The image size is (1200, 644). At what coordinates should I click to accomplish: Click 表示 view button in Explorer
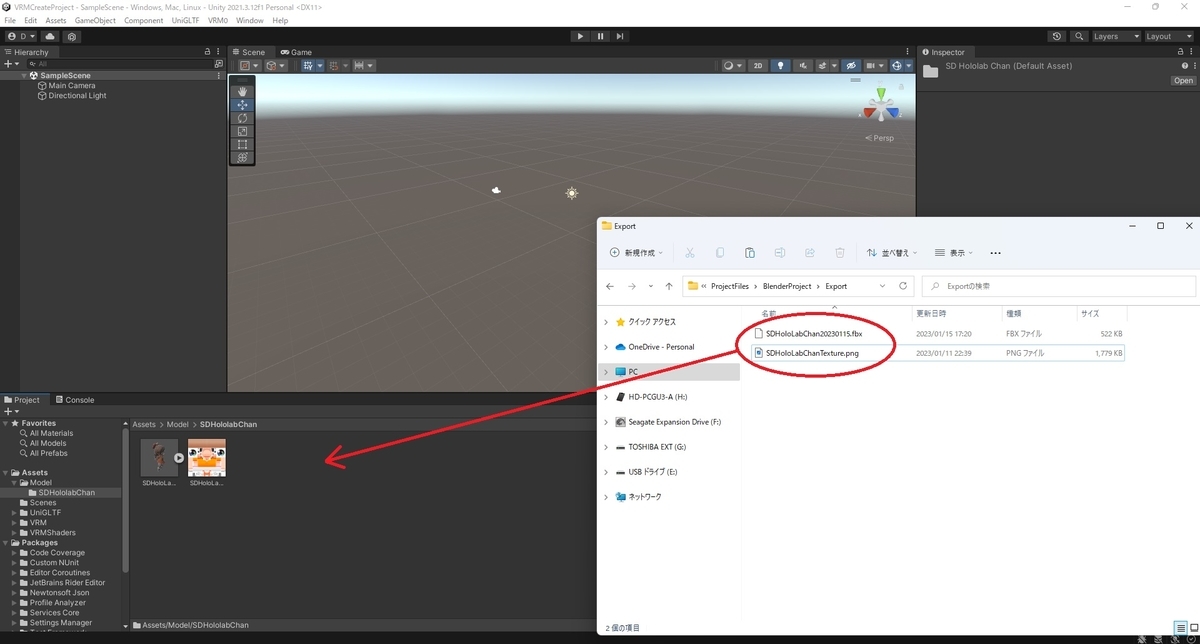click(x=952, y=253)
